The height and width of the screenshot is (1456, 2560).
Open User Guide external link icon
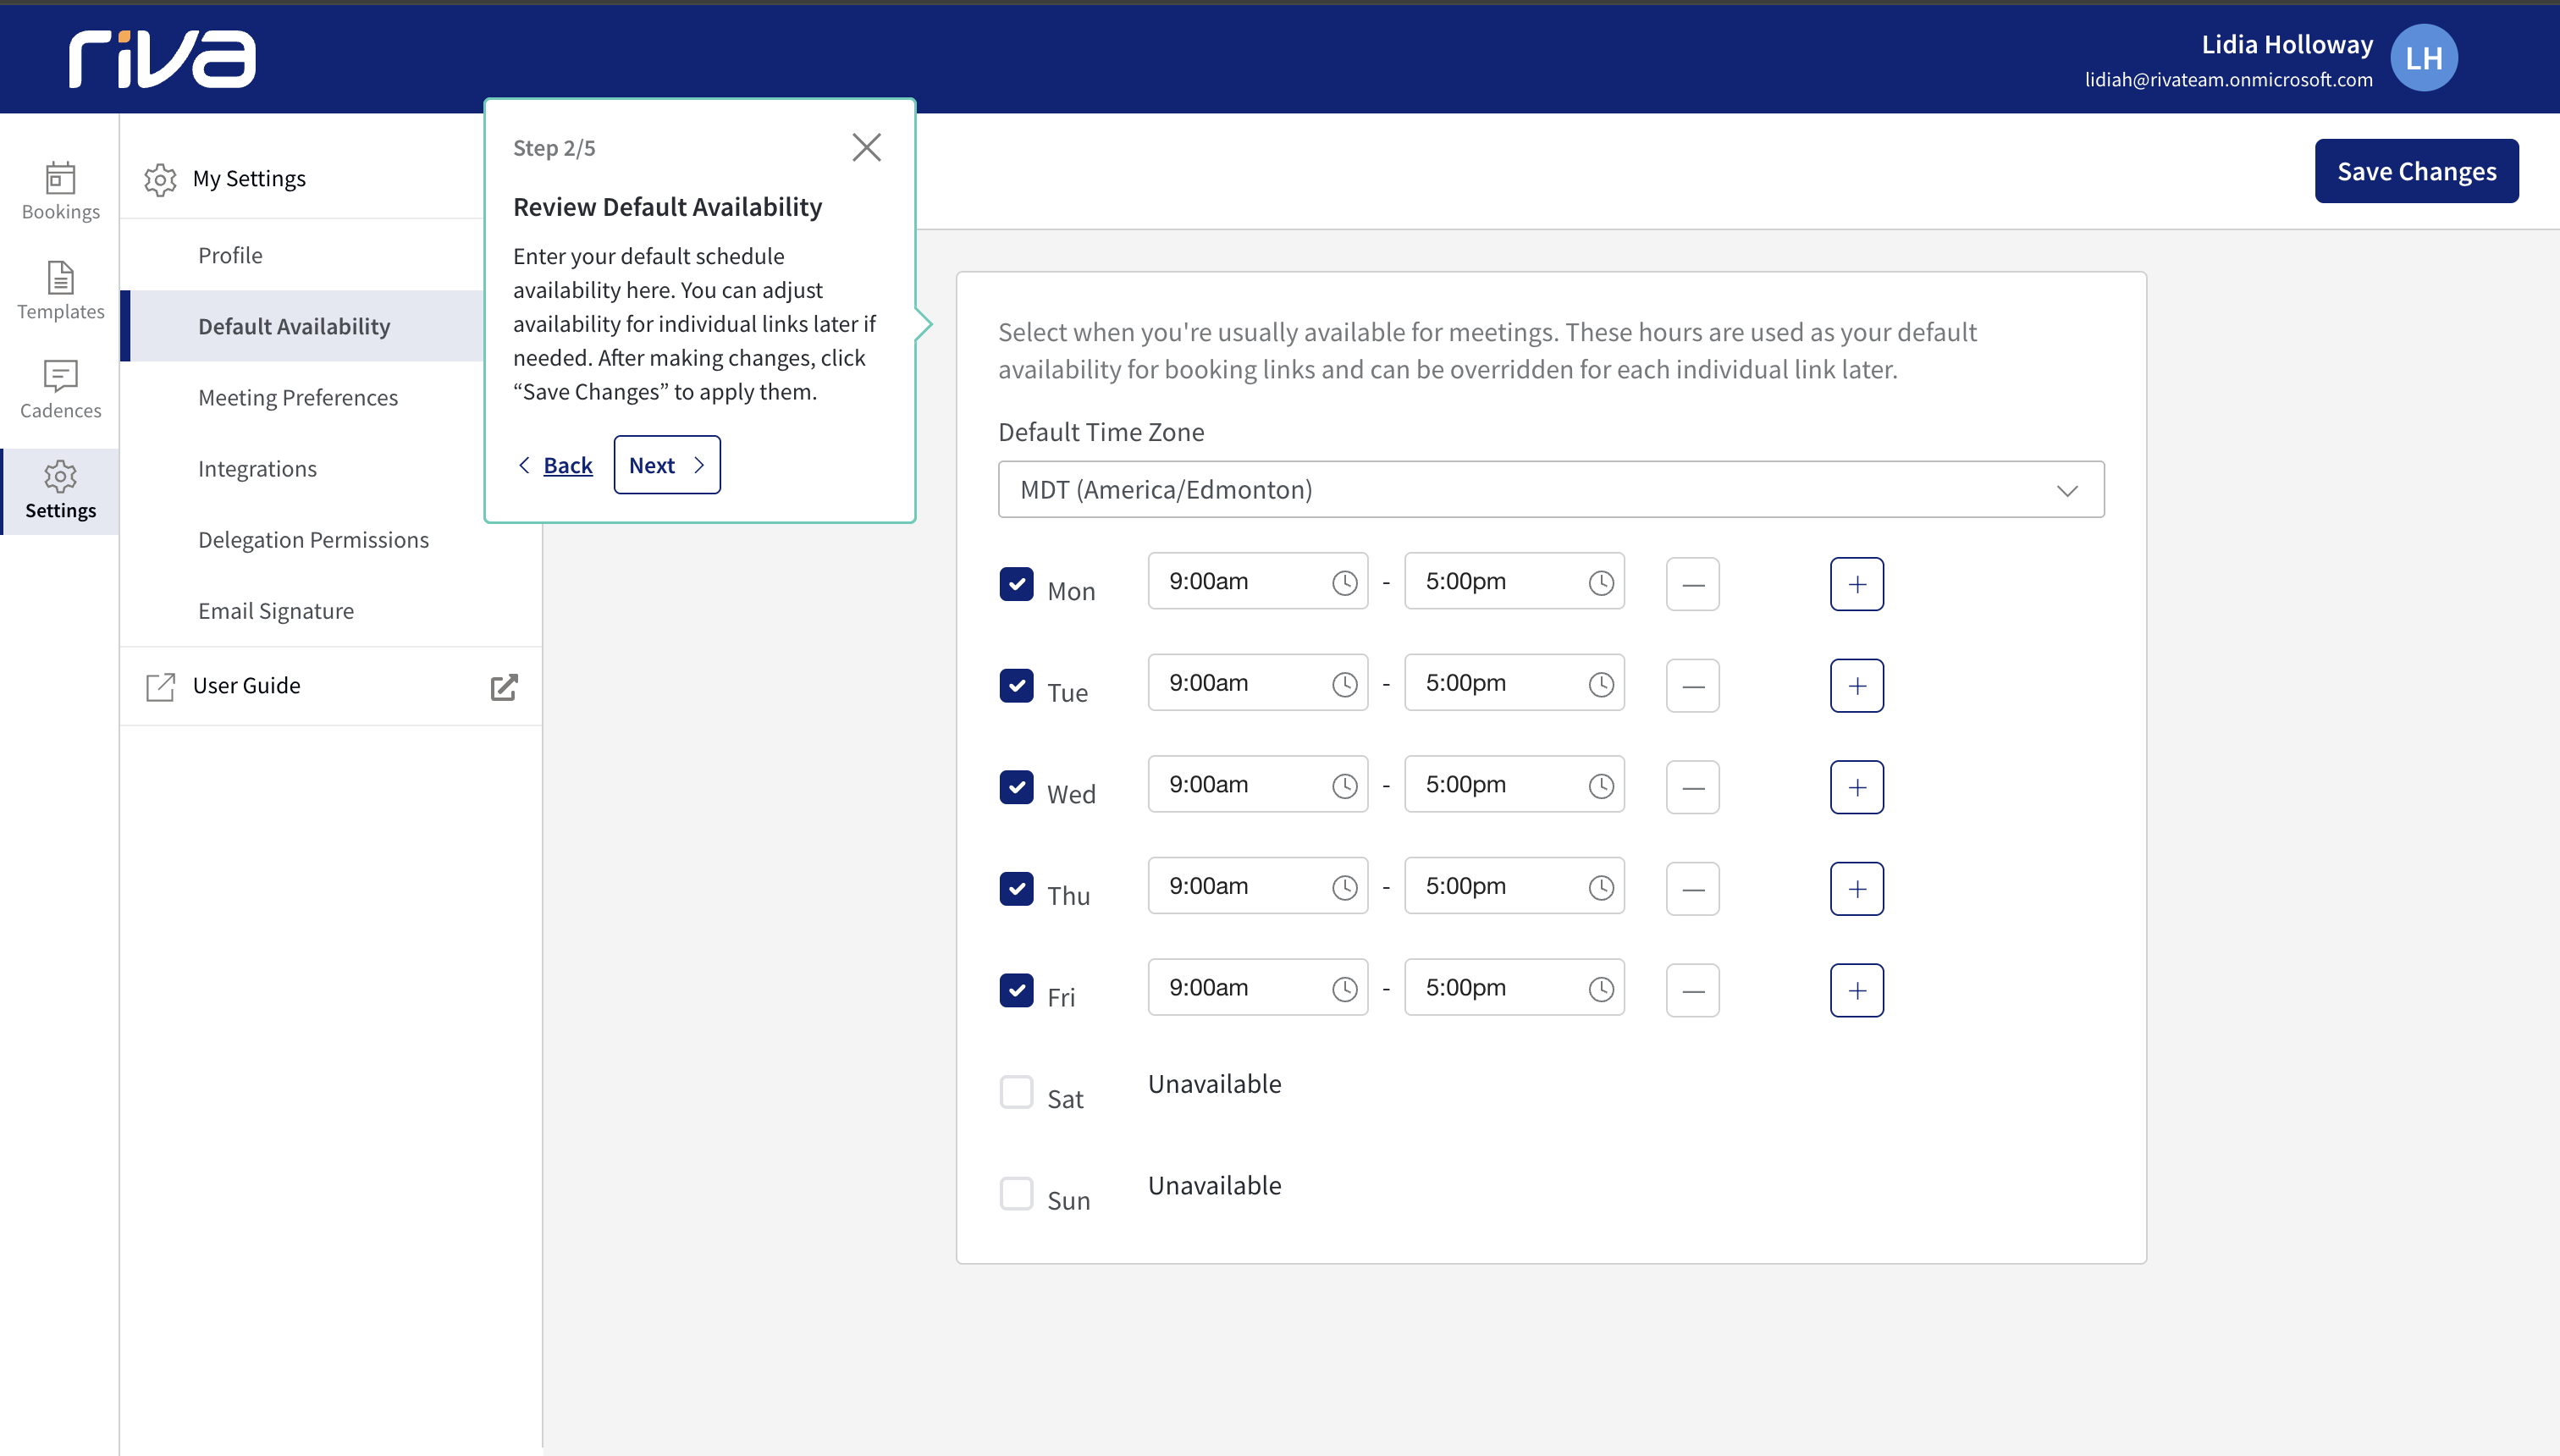[x=504, y=687]
